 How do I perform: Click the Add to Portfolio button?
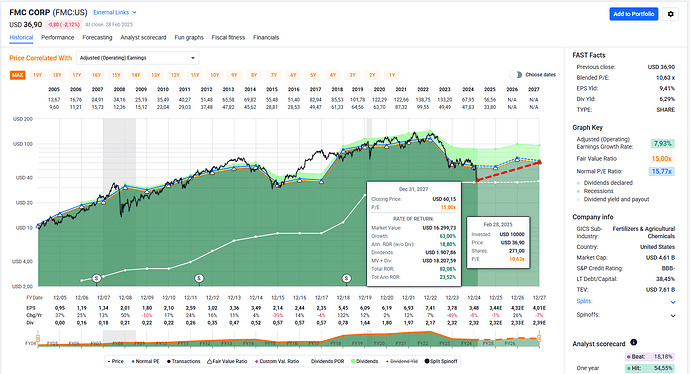coord(634,14)
